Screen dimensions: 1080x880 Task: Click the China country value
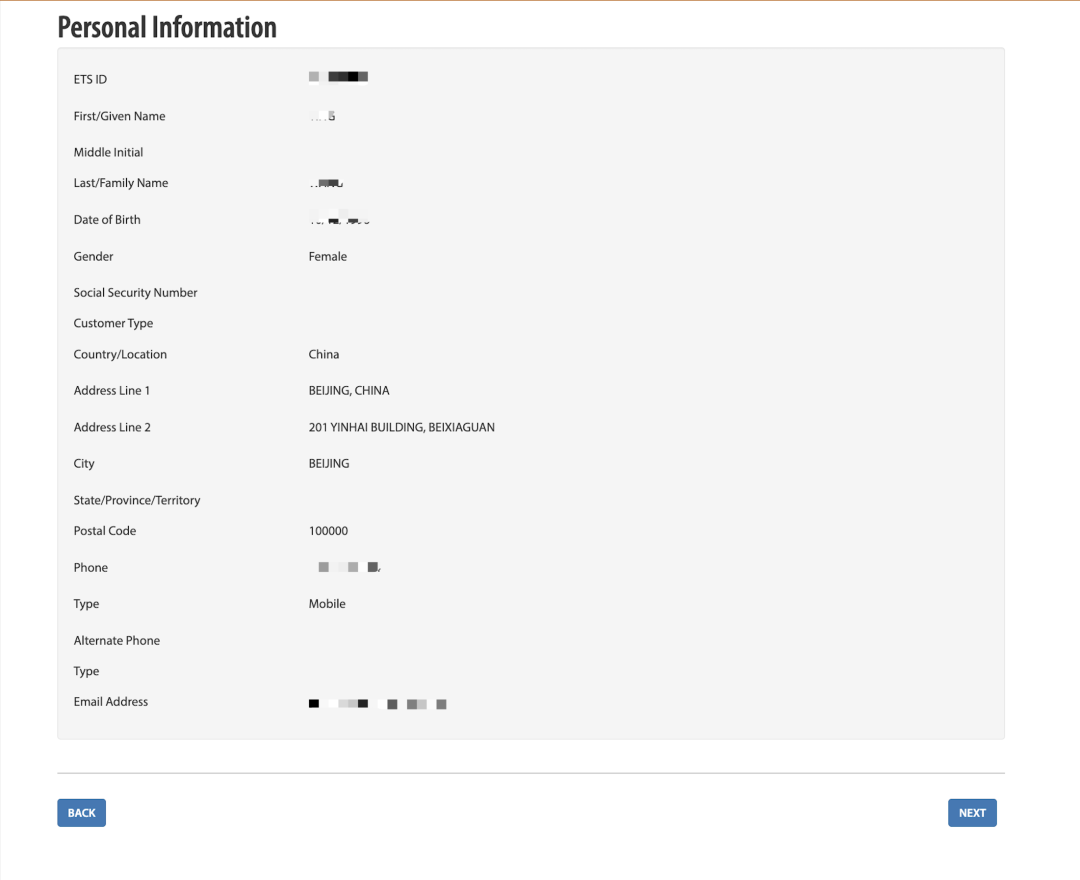(324, 355)
